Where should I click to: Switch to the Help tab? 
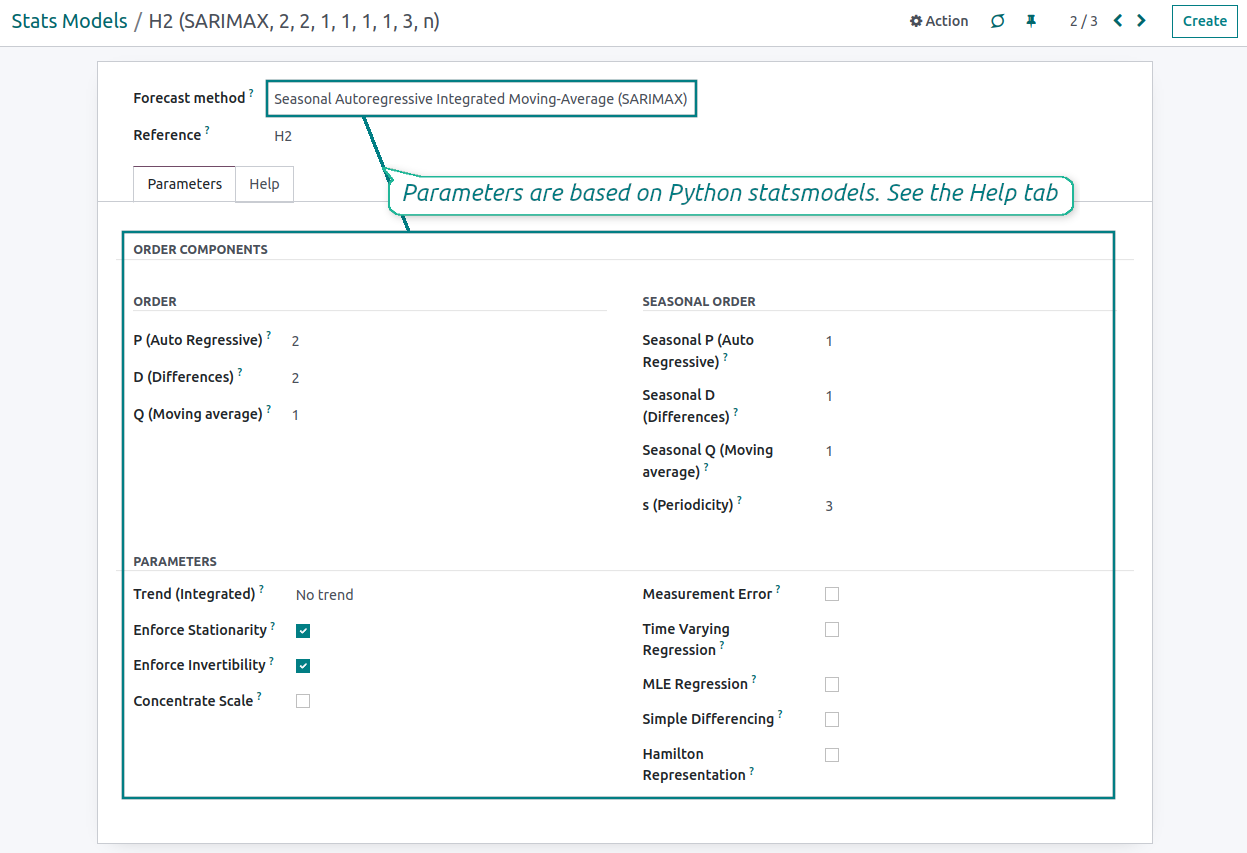click(x=264, y=184)
